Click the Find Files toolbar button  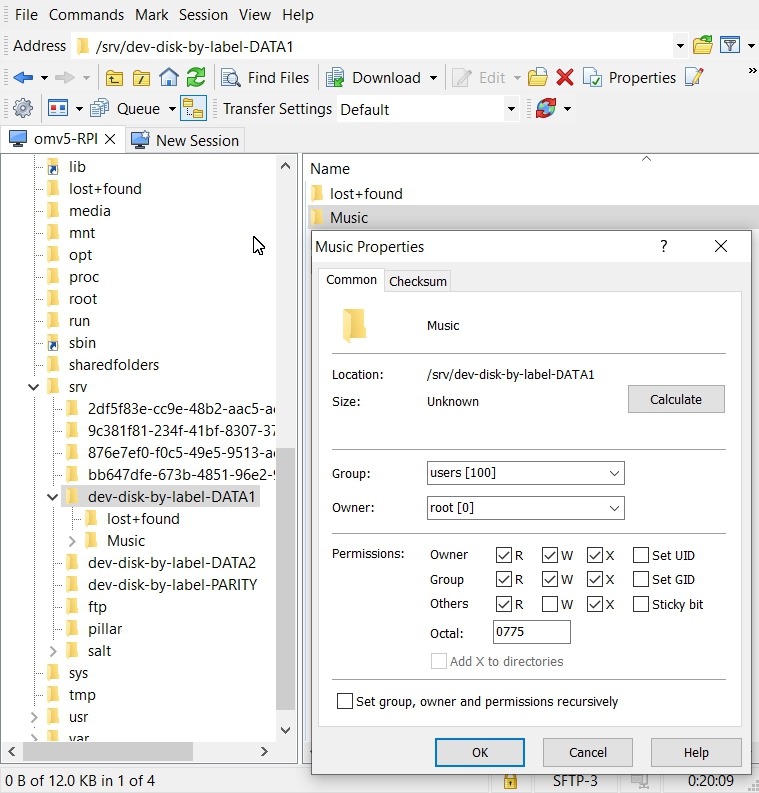pos(266,78)
